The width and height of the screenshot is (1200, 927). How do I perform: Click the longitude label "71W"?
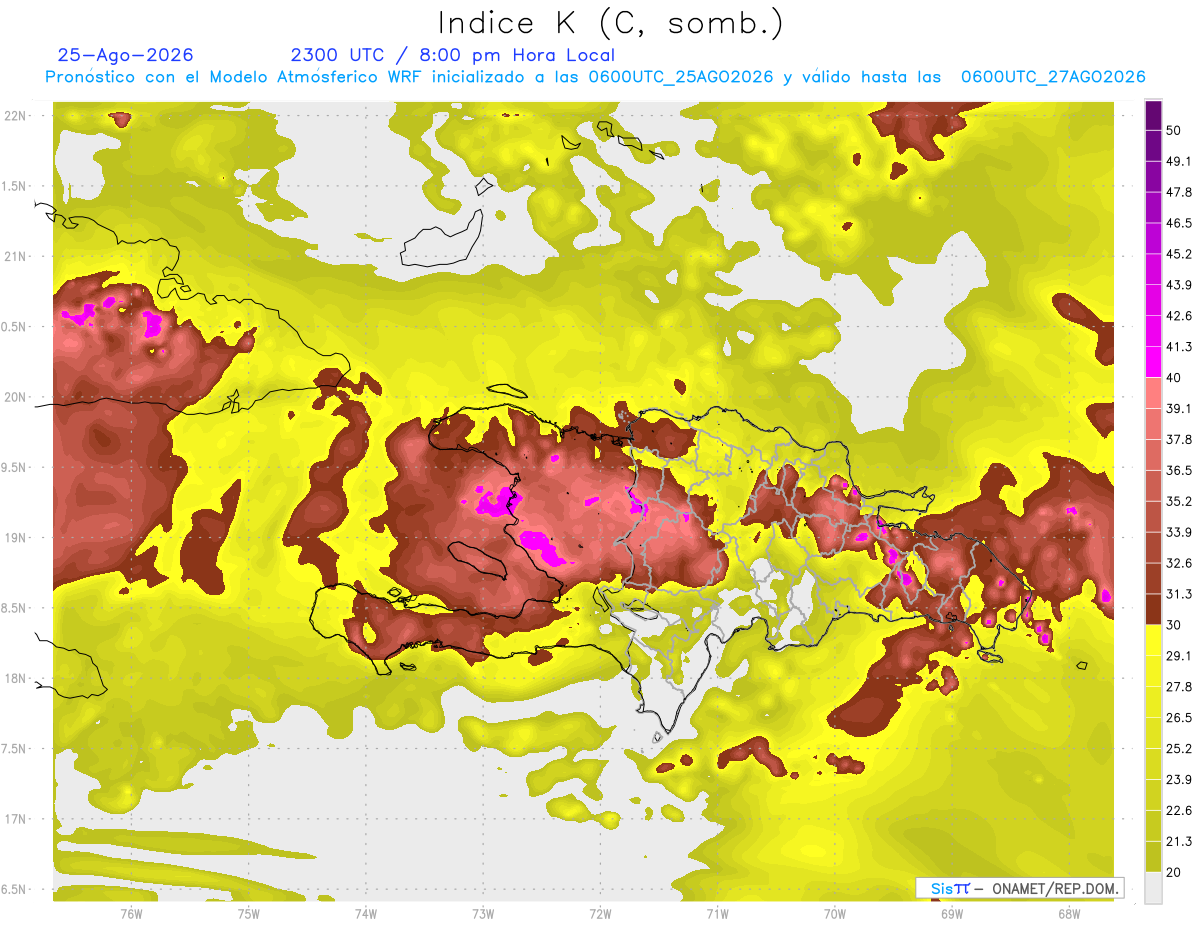[717, 914]
